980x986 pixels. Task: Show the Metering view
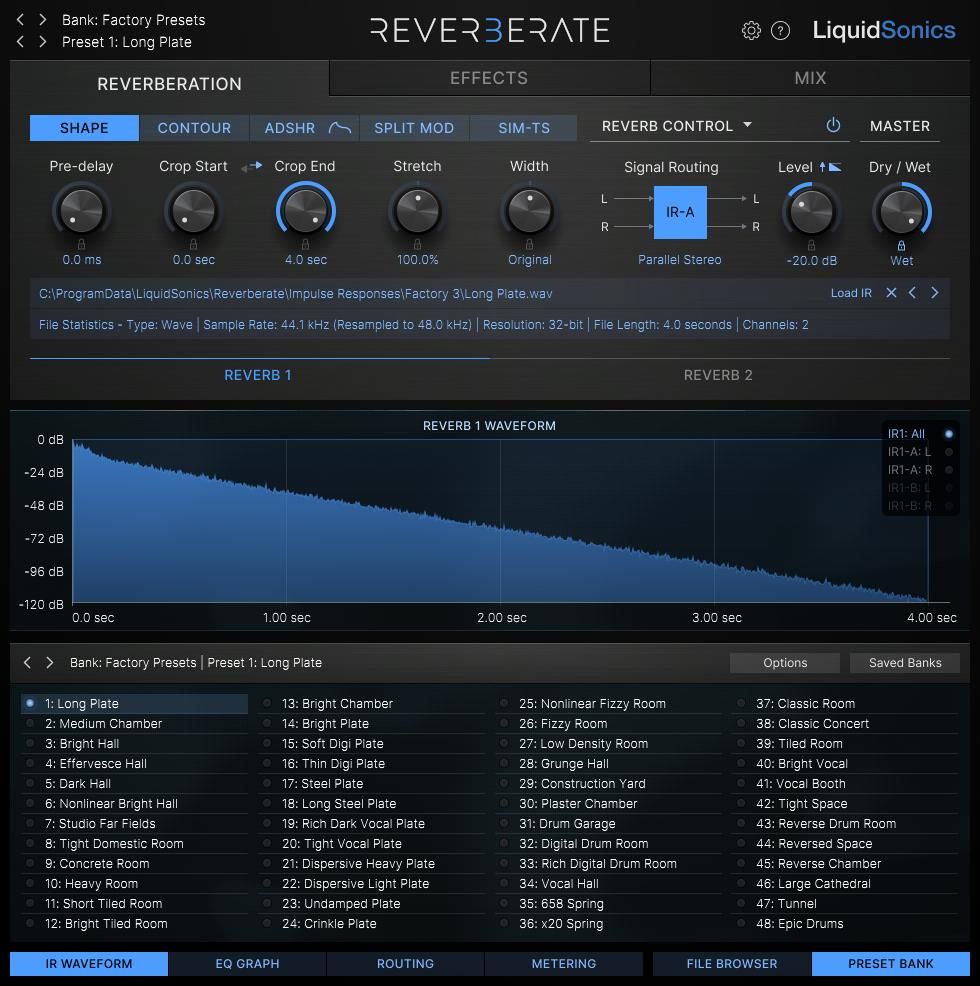(564, 963)
